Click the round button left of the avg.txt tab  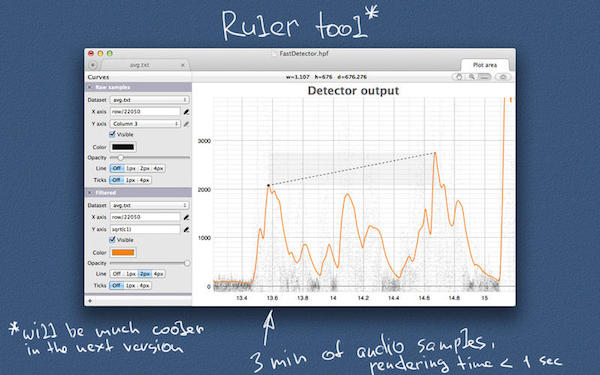coord(93,65)
